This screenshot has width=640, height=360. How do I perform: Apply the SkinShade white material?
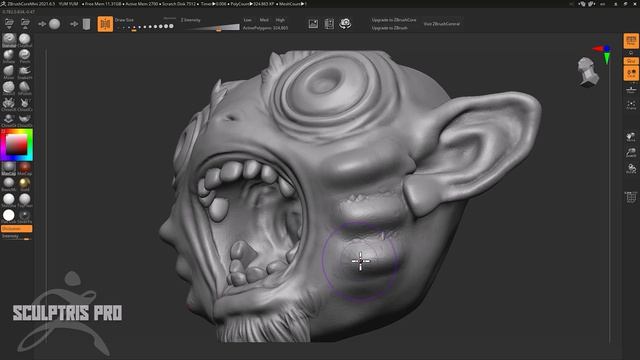9,200
